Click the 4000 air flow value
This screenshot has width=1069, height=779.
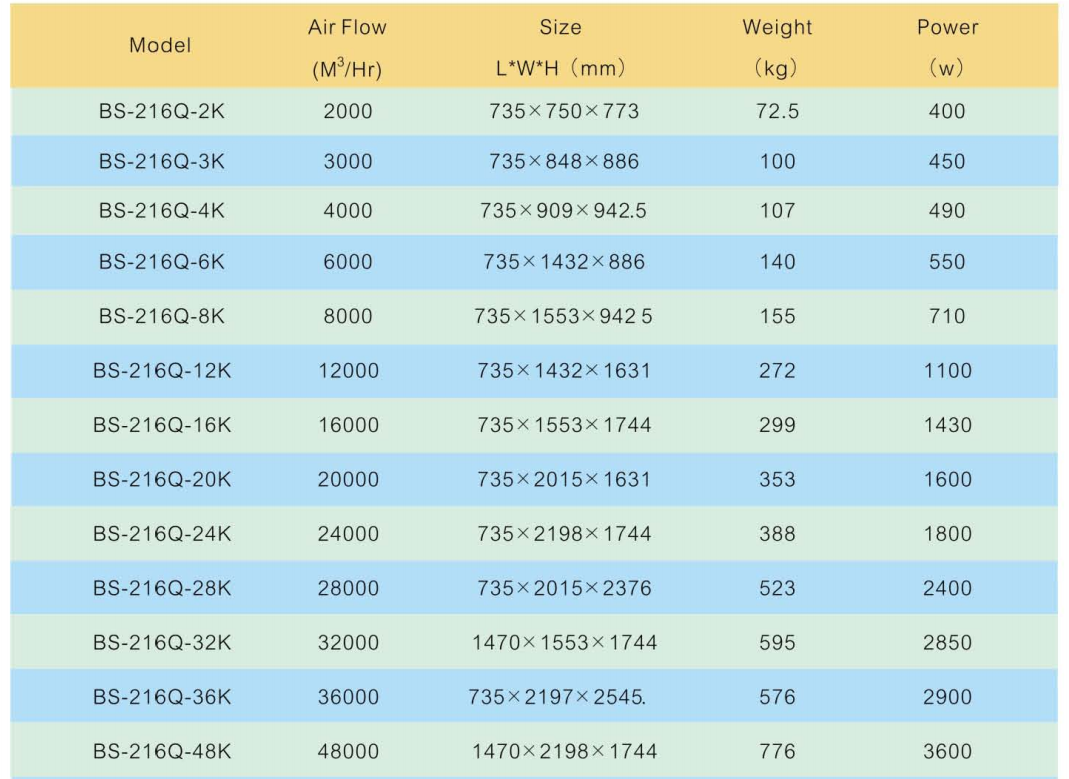(348, 211)
